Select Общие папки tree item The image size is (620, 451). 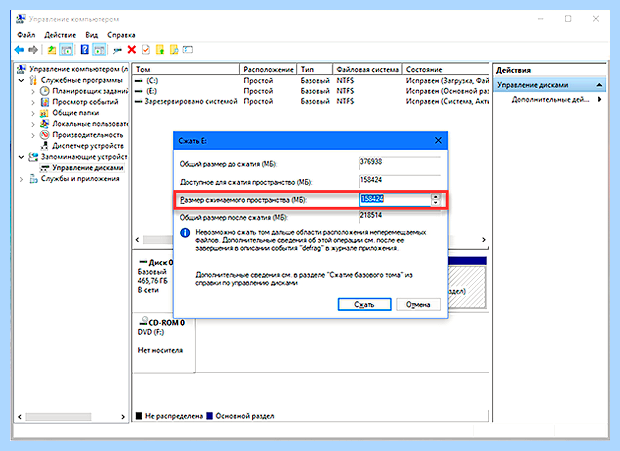[76, 113]
